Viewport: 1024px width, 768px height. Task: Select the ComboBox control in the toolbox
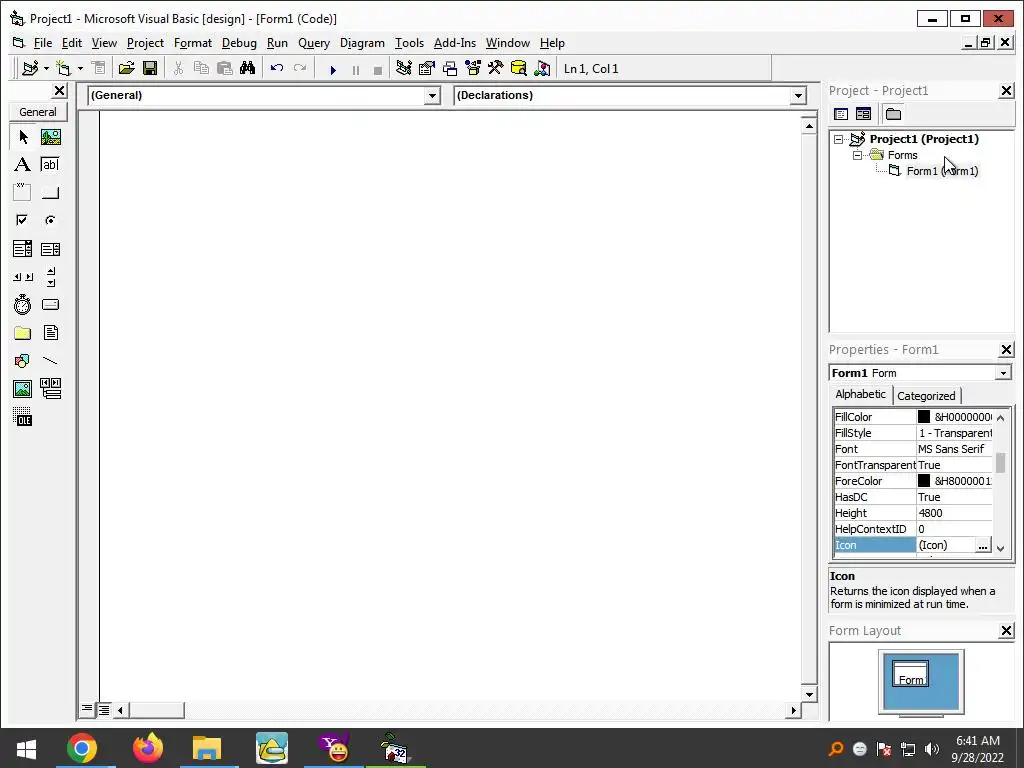click(x=22, y=249)
